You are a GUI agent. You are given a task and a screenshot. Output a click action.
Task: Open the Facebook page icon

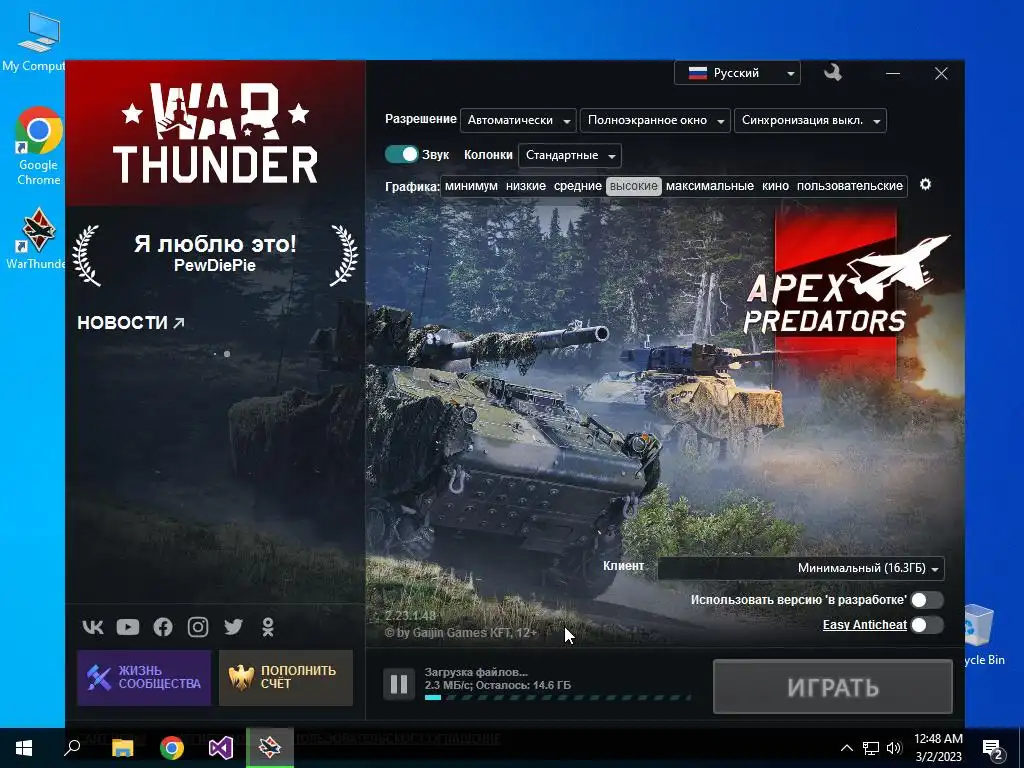click(x=163, y=627)
